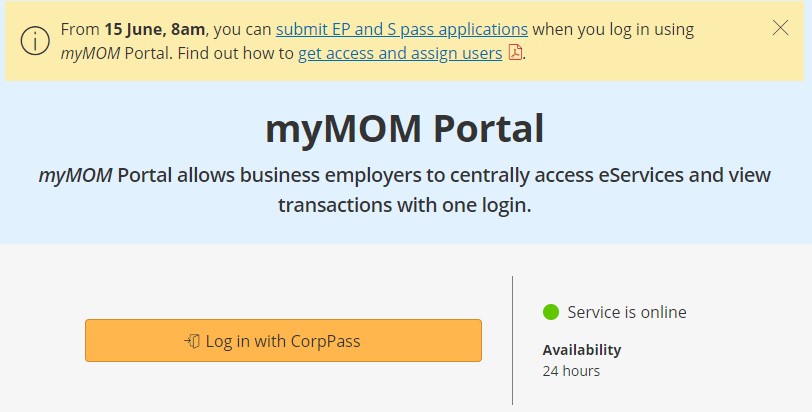Click 'Find out how to' text in banner
This screenshot has width=812, height=412.
pyautogui.click(x=236, y=53)
